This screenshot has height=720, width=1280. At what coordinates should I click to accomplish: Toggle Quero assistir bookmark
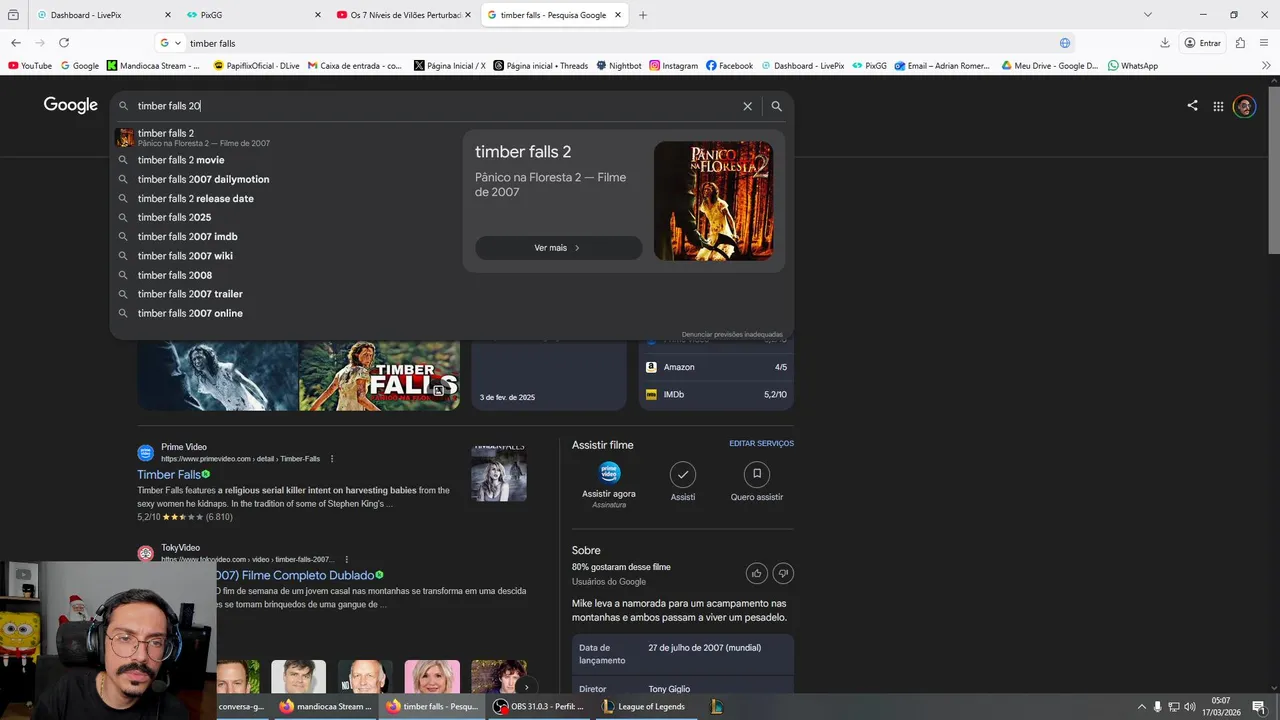[757, 474]
